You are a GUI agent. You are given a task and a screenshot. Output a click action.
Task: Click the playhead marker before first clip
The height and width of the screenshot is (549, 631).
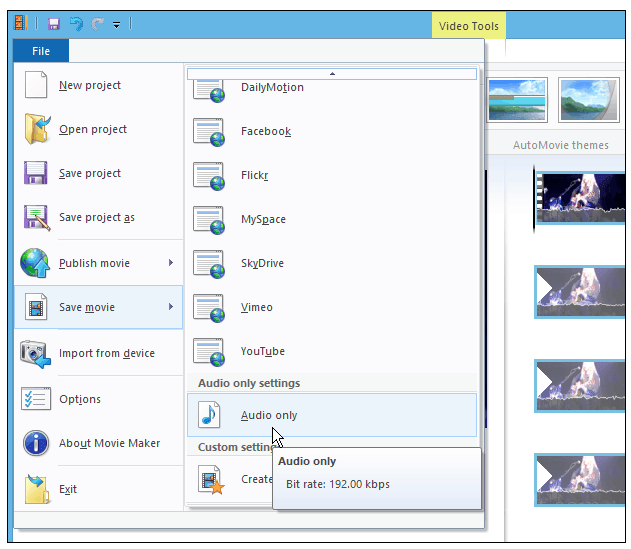click(534, 199)
